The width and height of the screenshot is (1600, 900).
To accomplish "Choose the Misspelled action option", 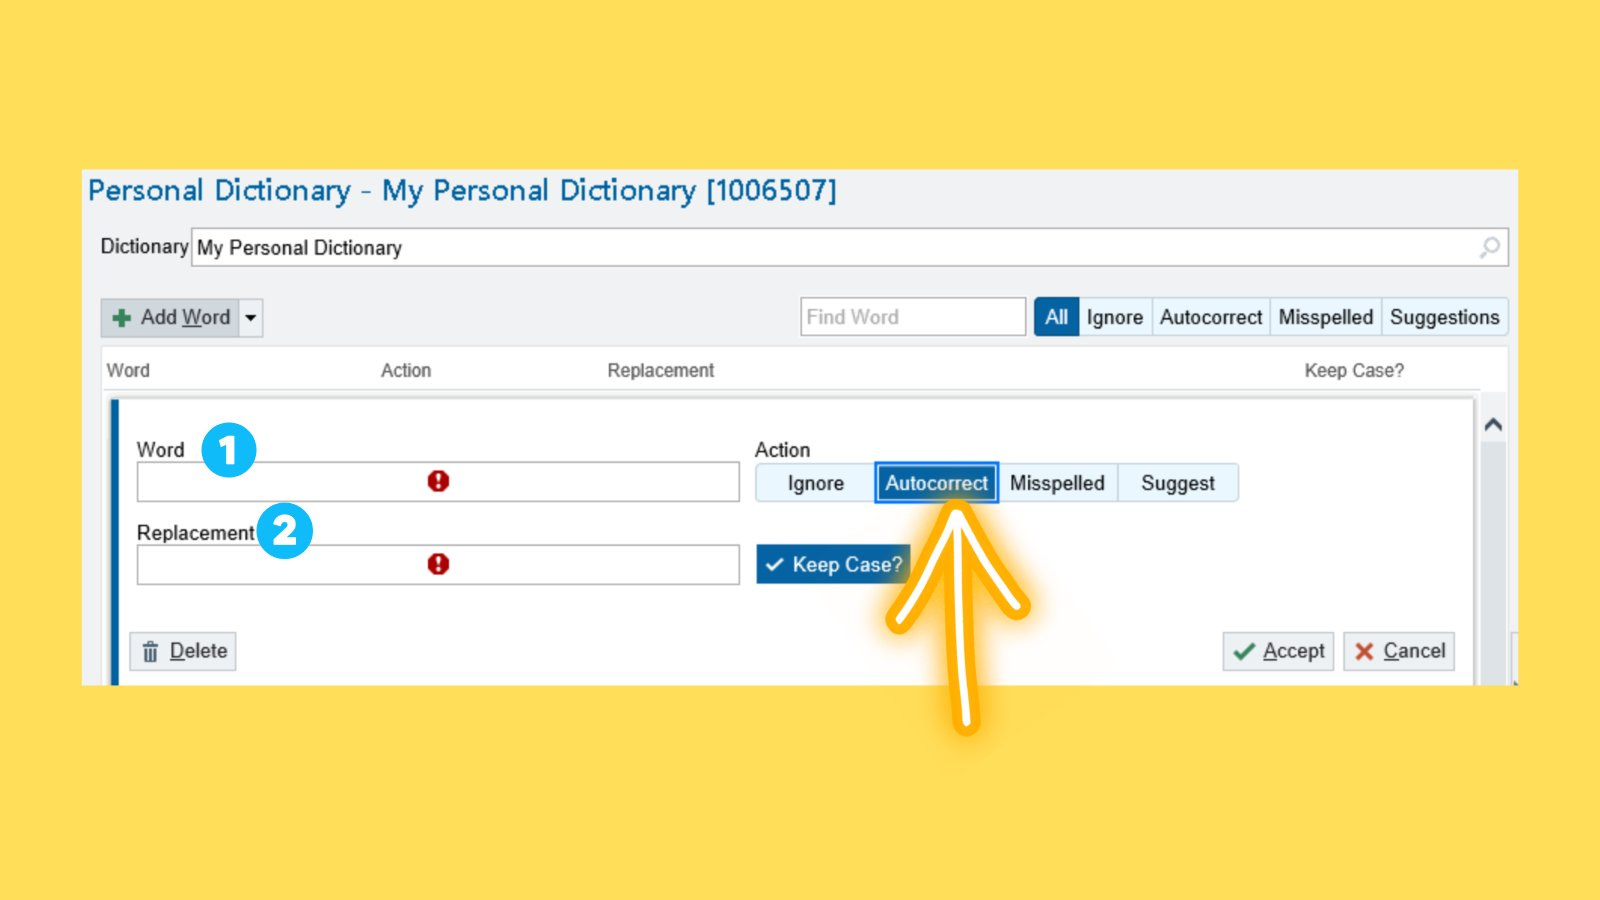I will (1057, 483).
